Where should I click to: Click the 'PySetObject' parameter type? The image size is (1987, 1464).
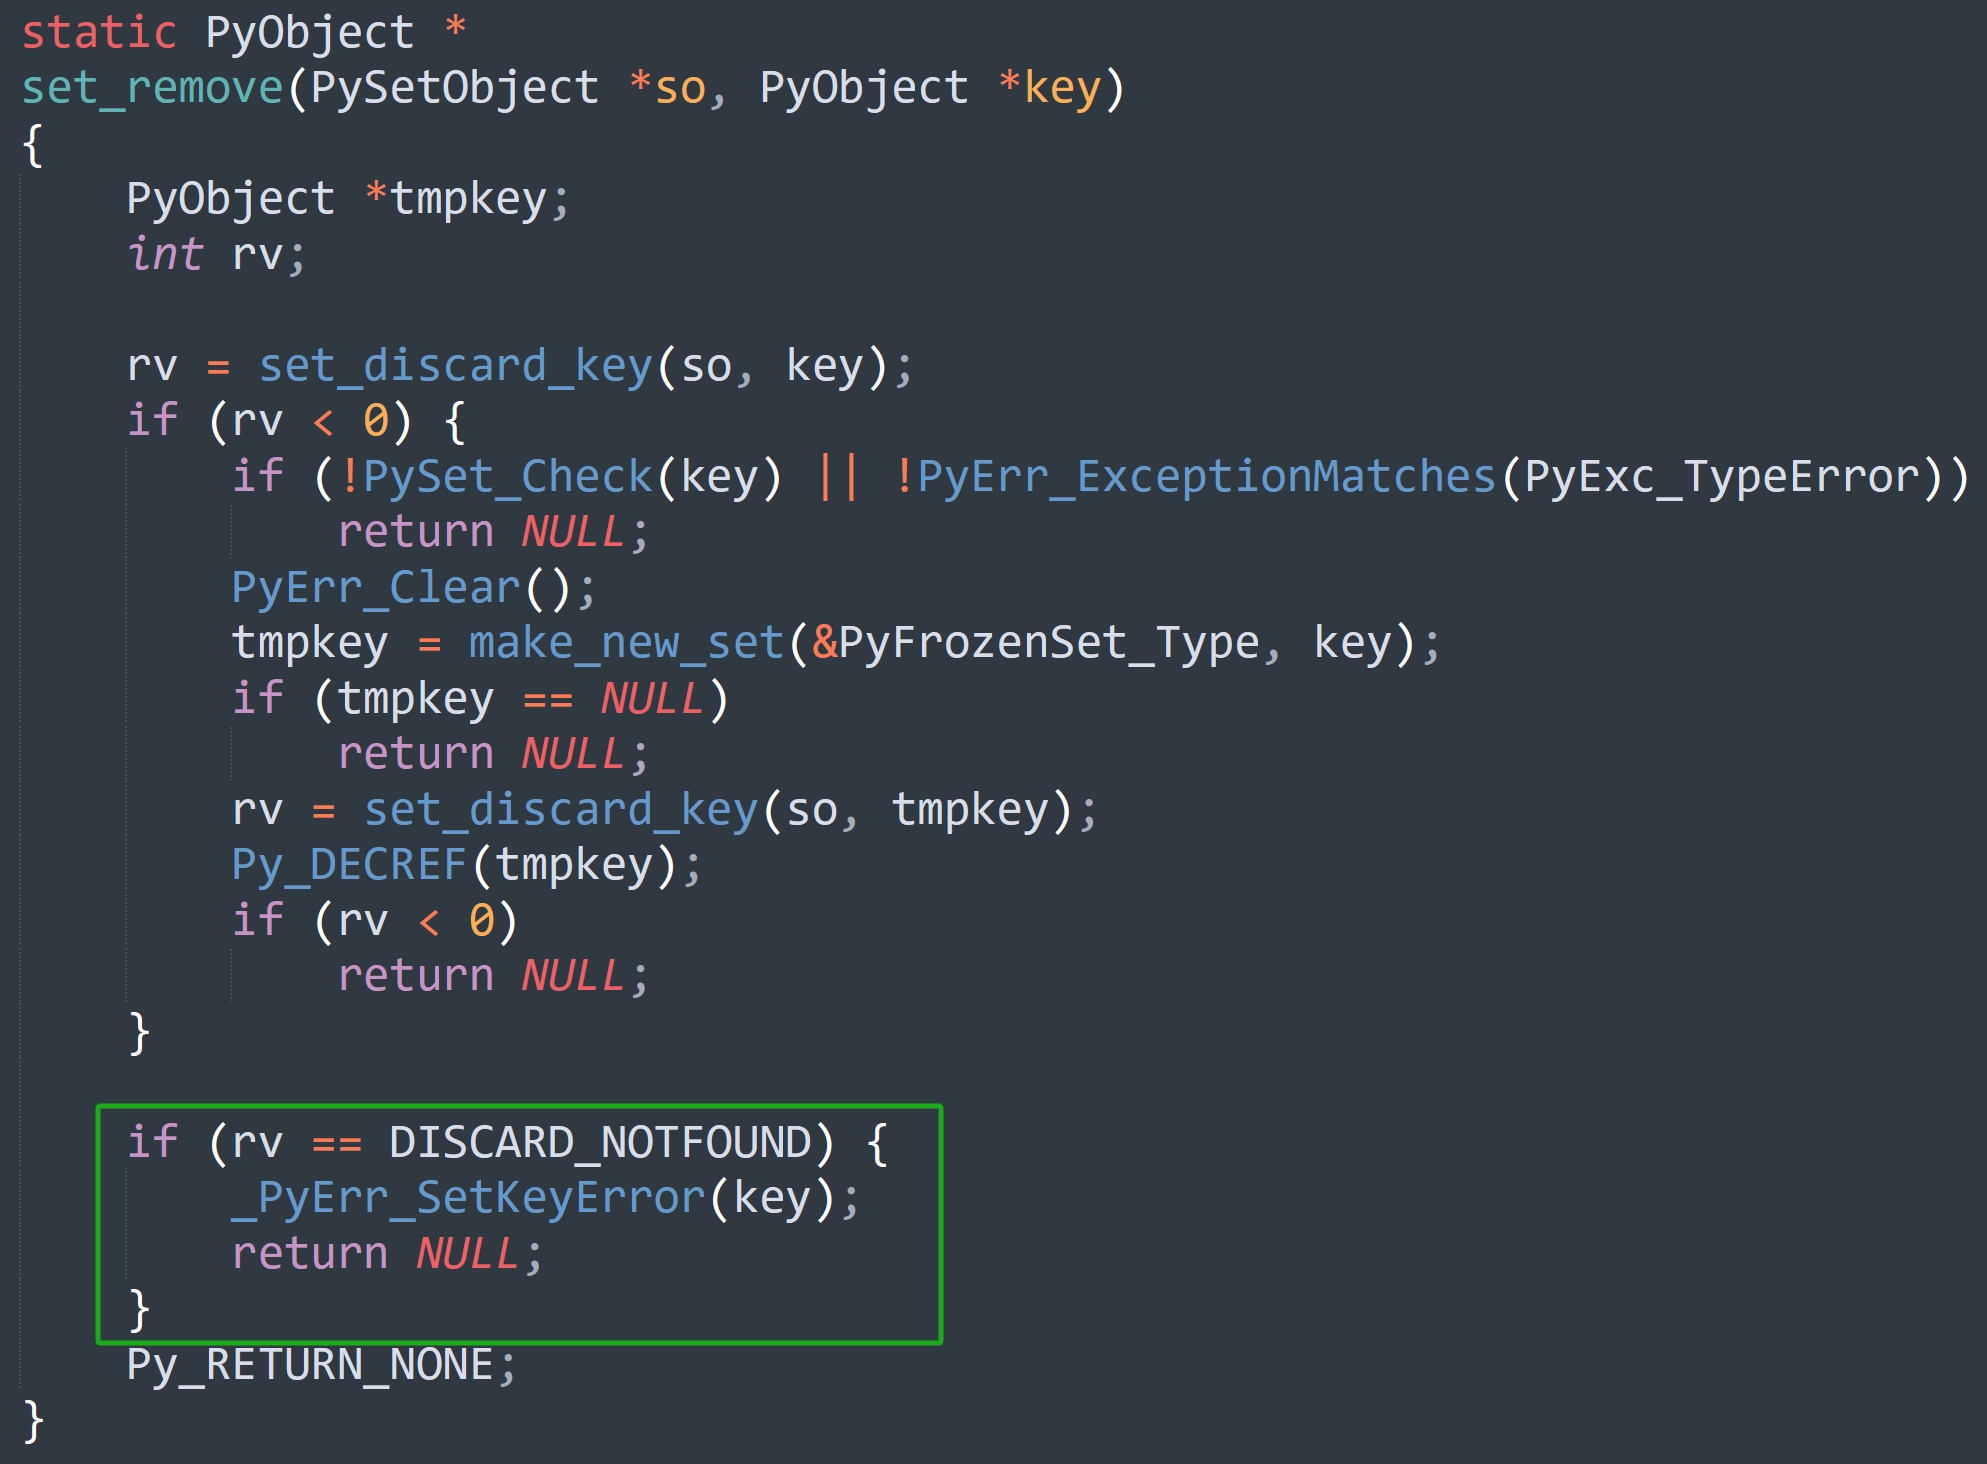tap(455, 88)
